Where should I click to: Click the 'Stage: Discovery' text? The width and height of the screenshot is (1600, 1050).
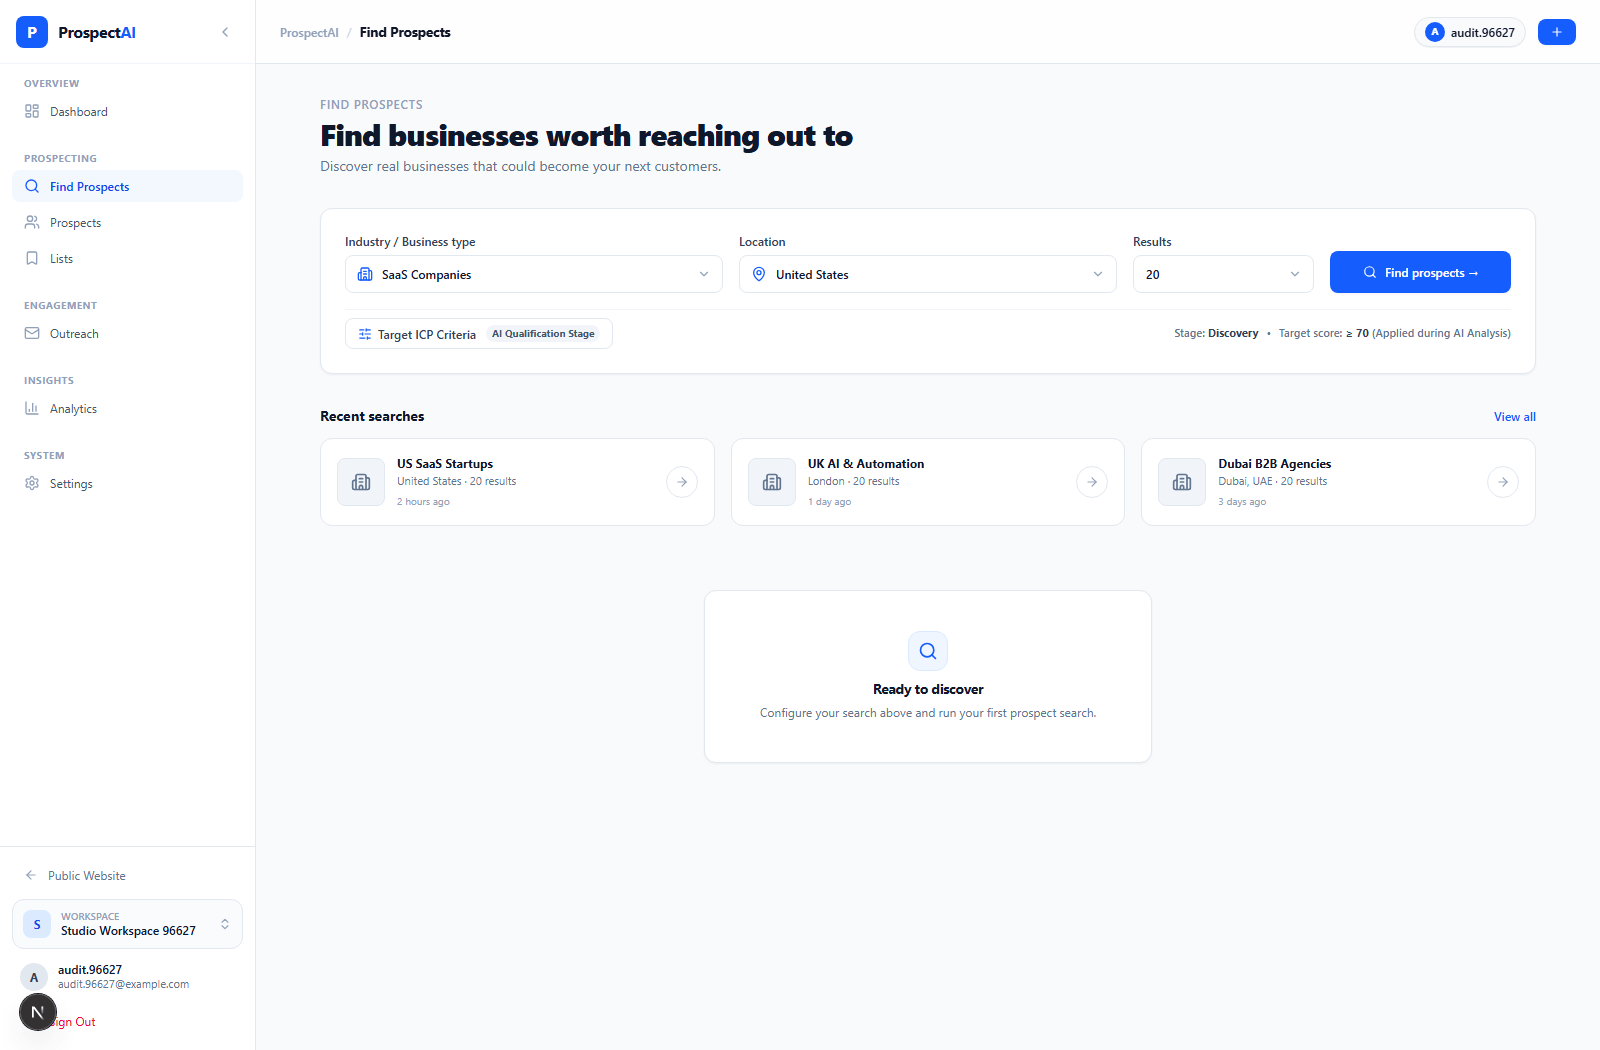(x=1216, y=333)
